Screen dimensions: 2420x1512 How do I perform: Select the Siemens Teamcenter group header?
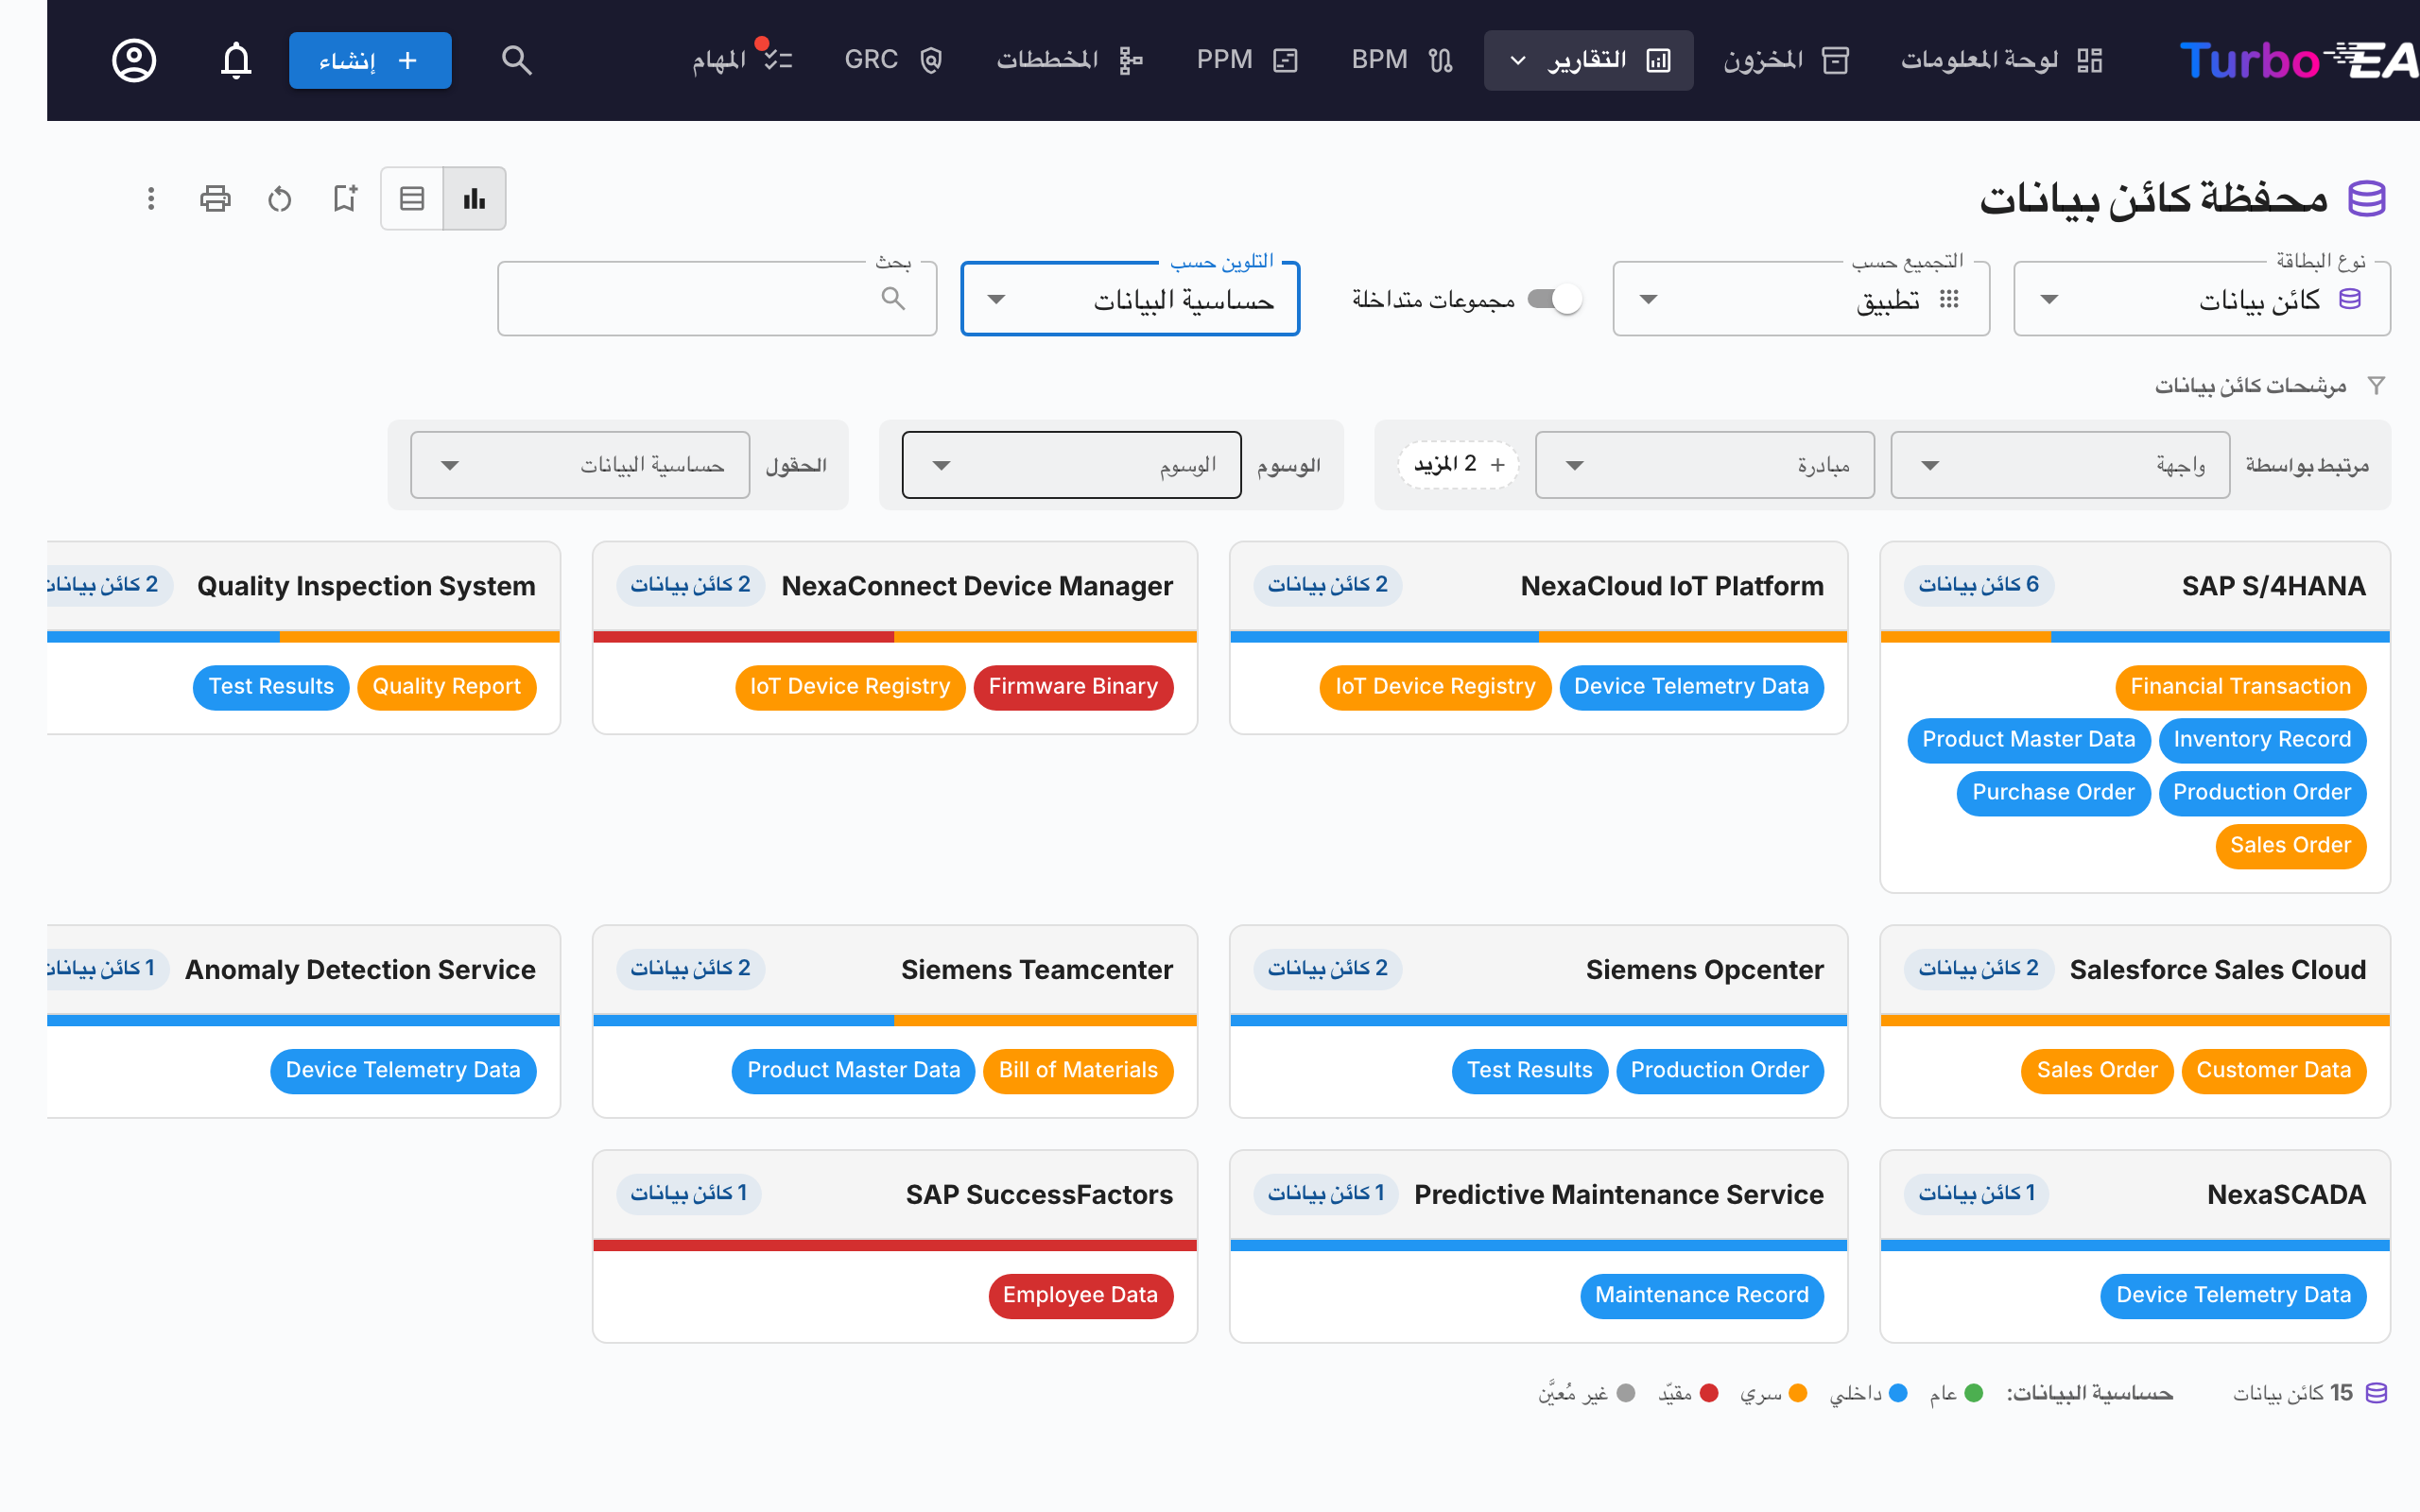[895, 970]
